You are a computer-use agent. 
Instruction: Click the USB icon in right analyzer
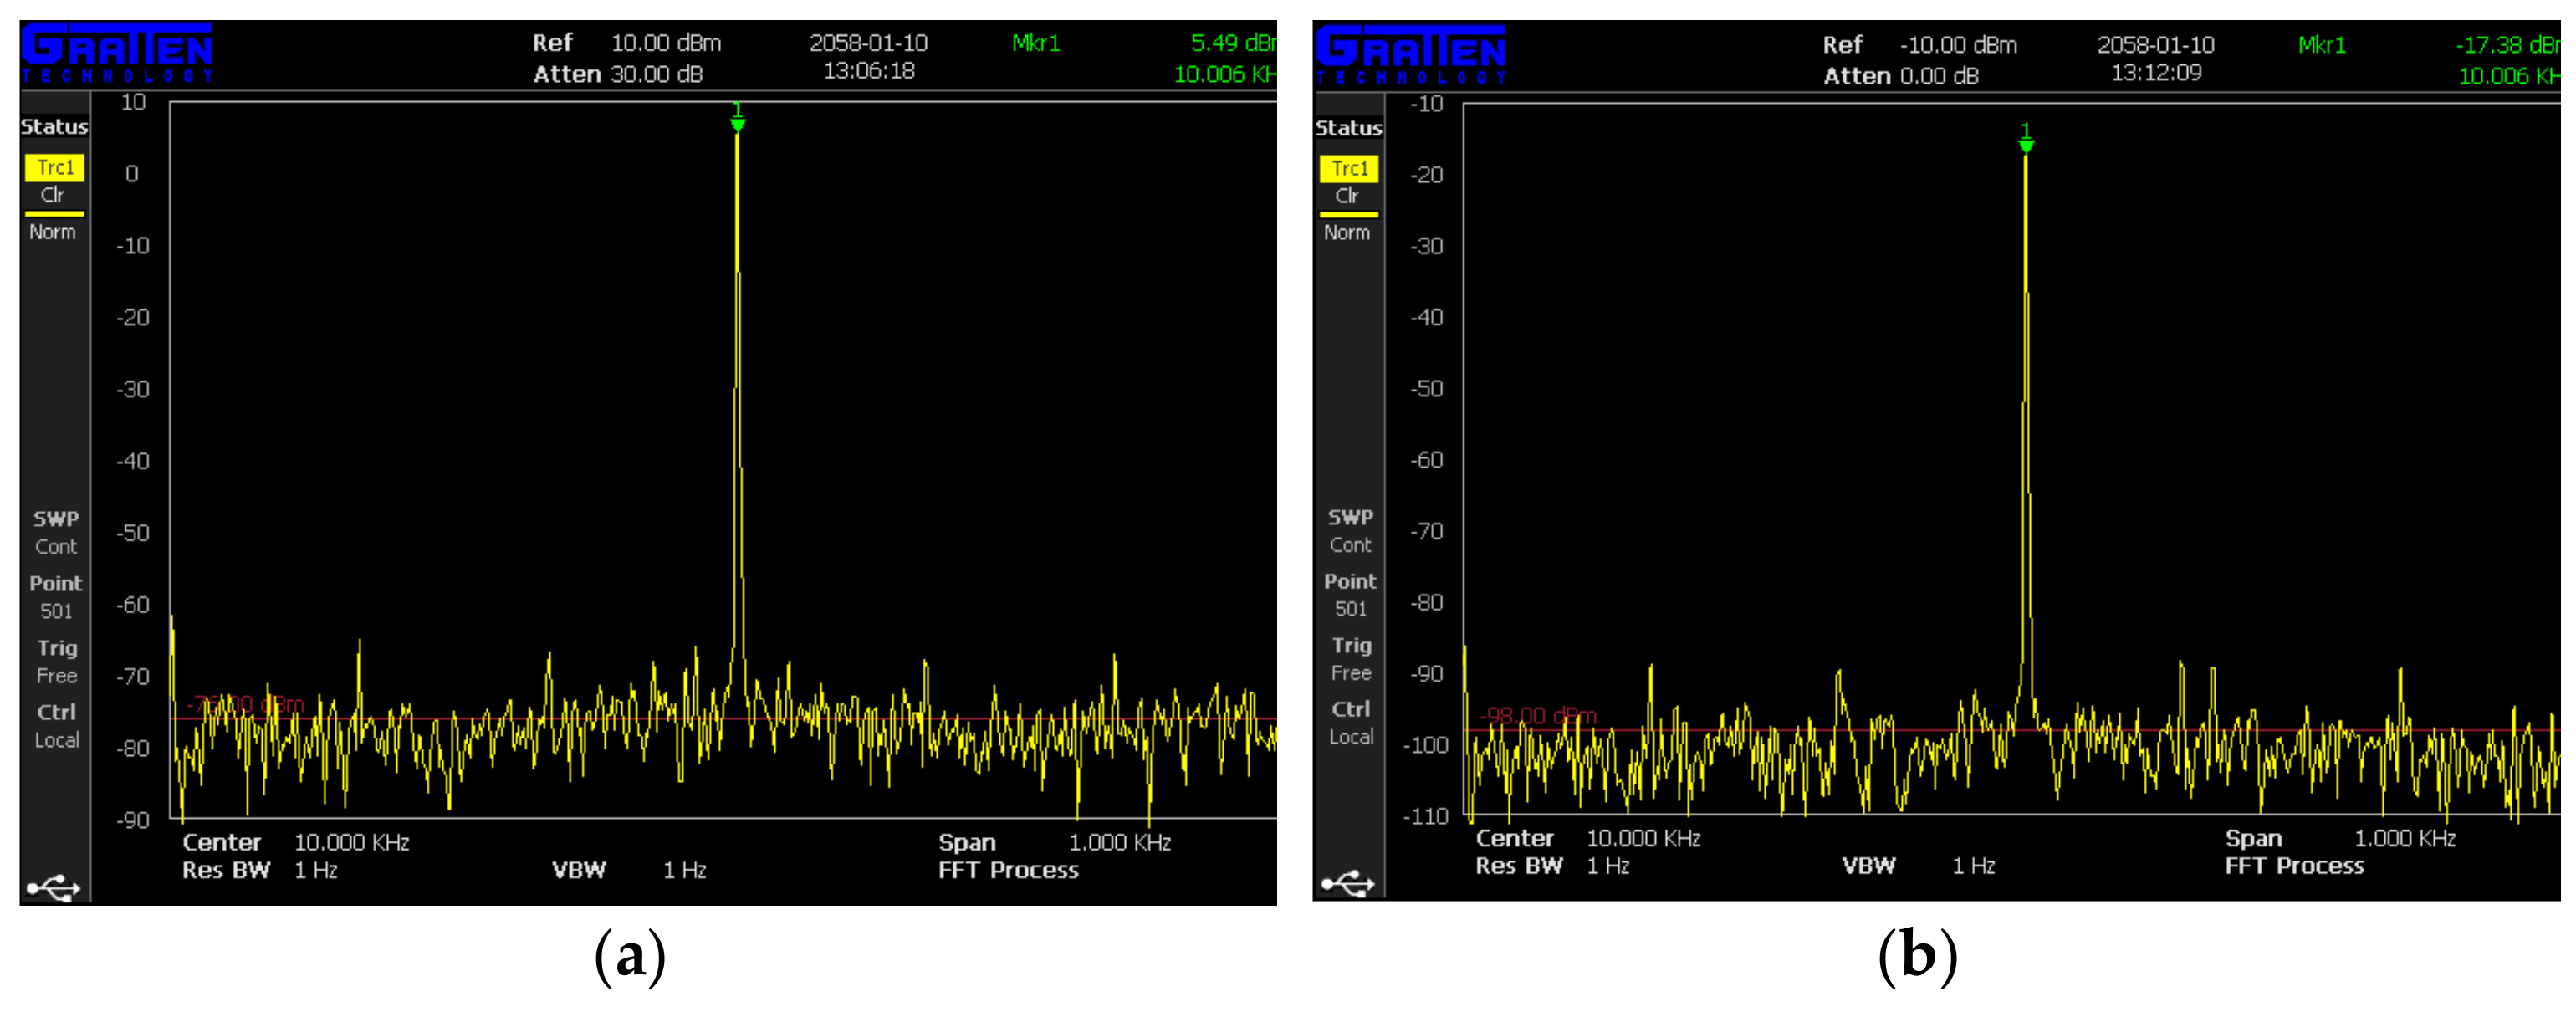click(1347, 883)
